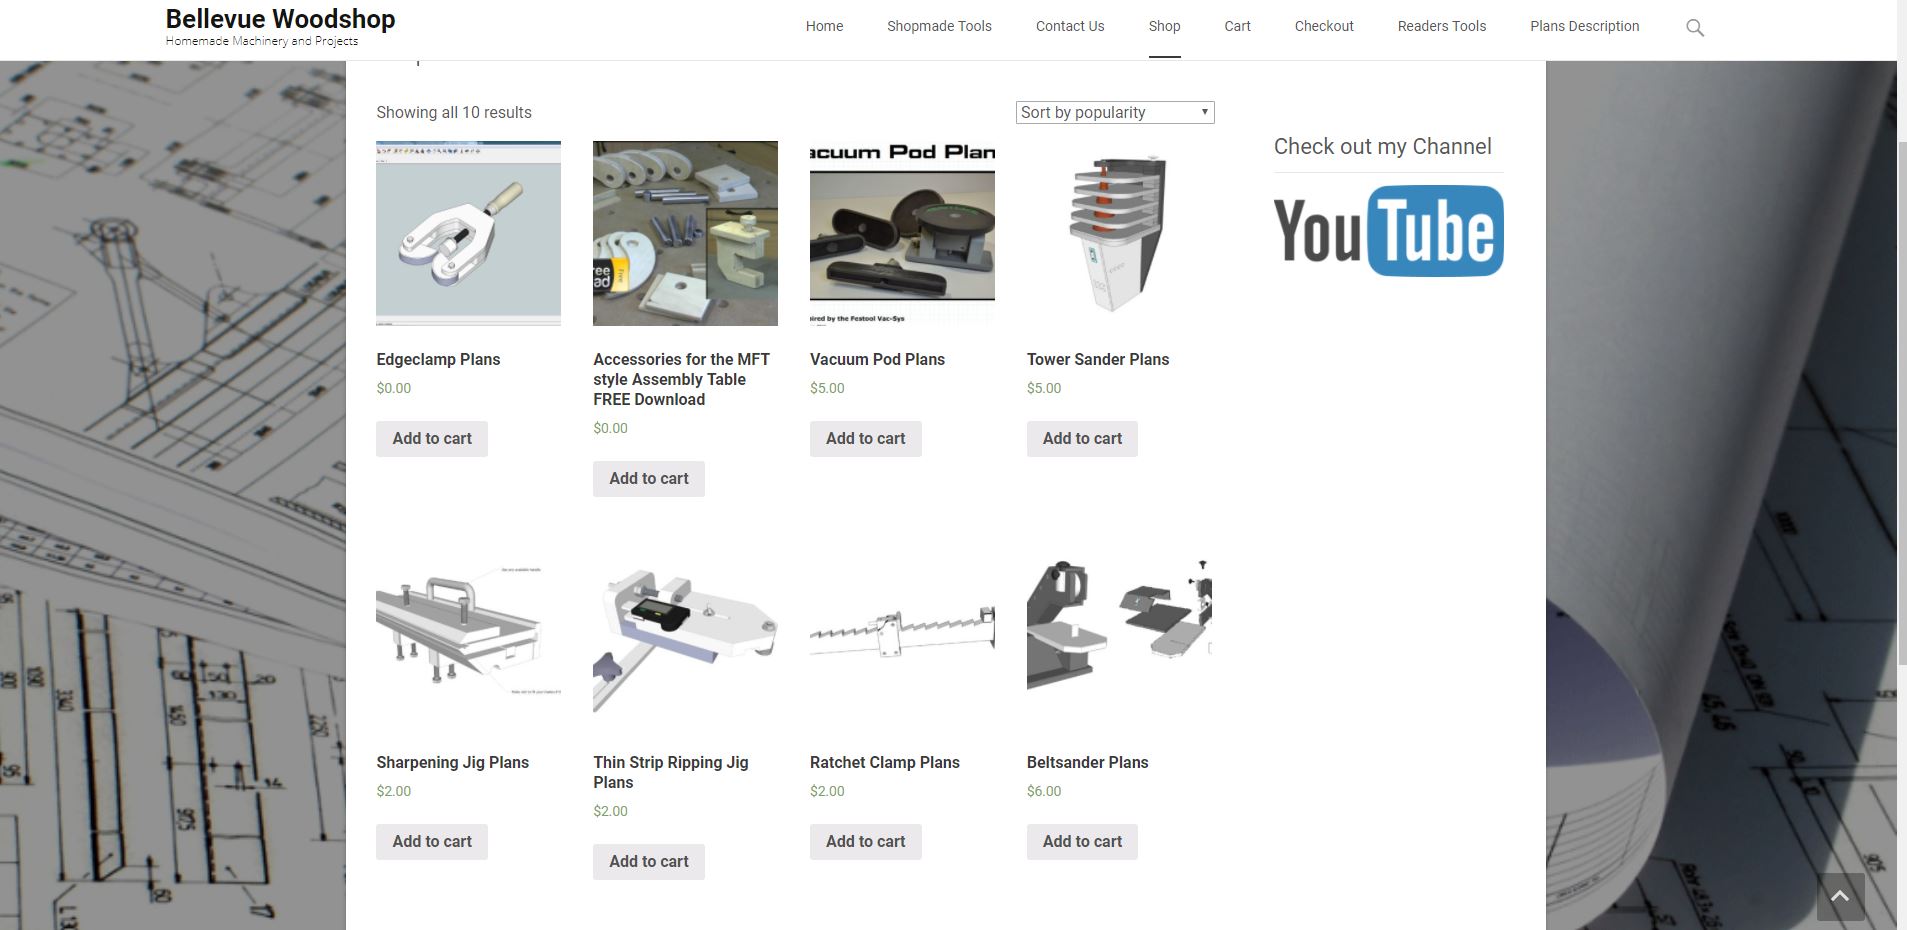Add Edgeclamp Plans to cart
The width and height of the screenshot is (1907, 930).
pyautogui.click(x=432, y=439)
